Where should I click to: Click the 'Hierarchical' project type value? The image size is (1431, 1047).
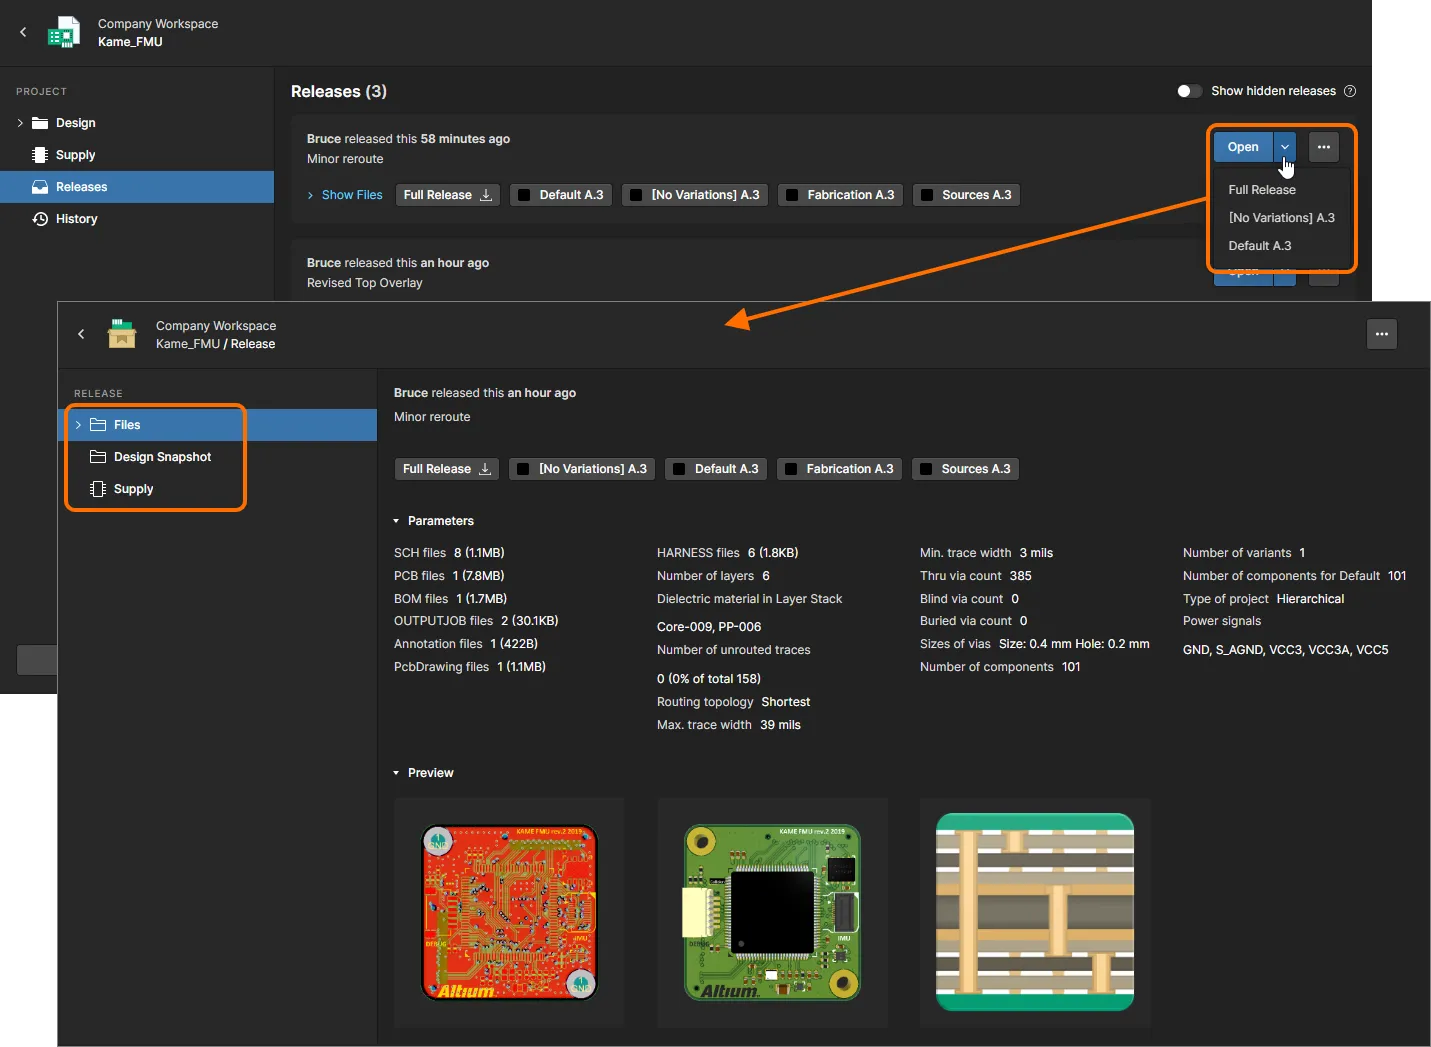pos(1310,599)
